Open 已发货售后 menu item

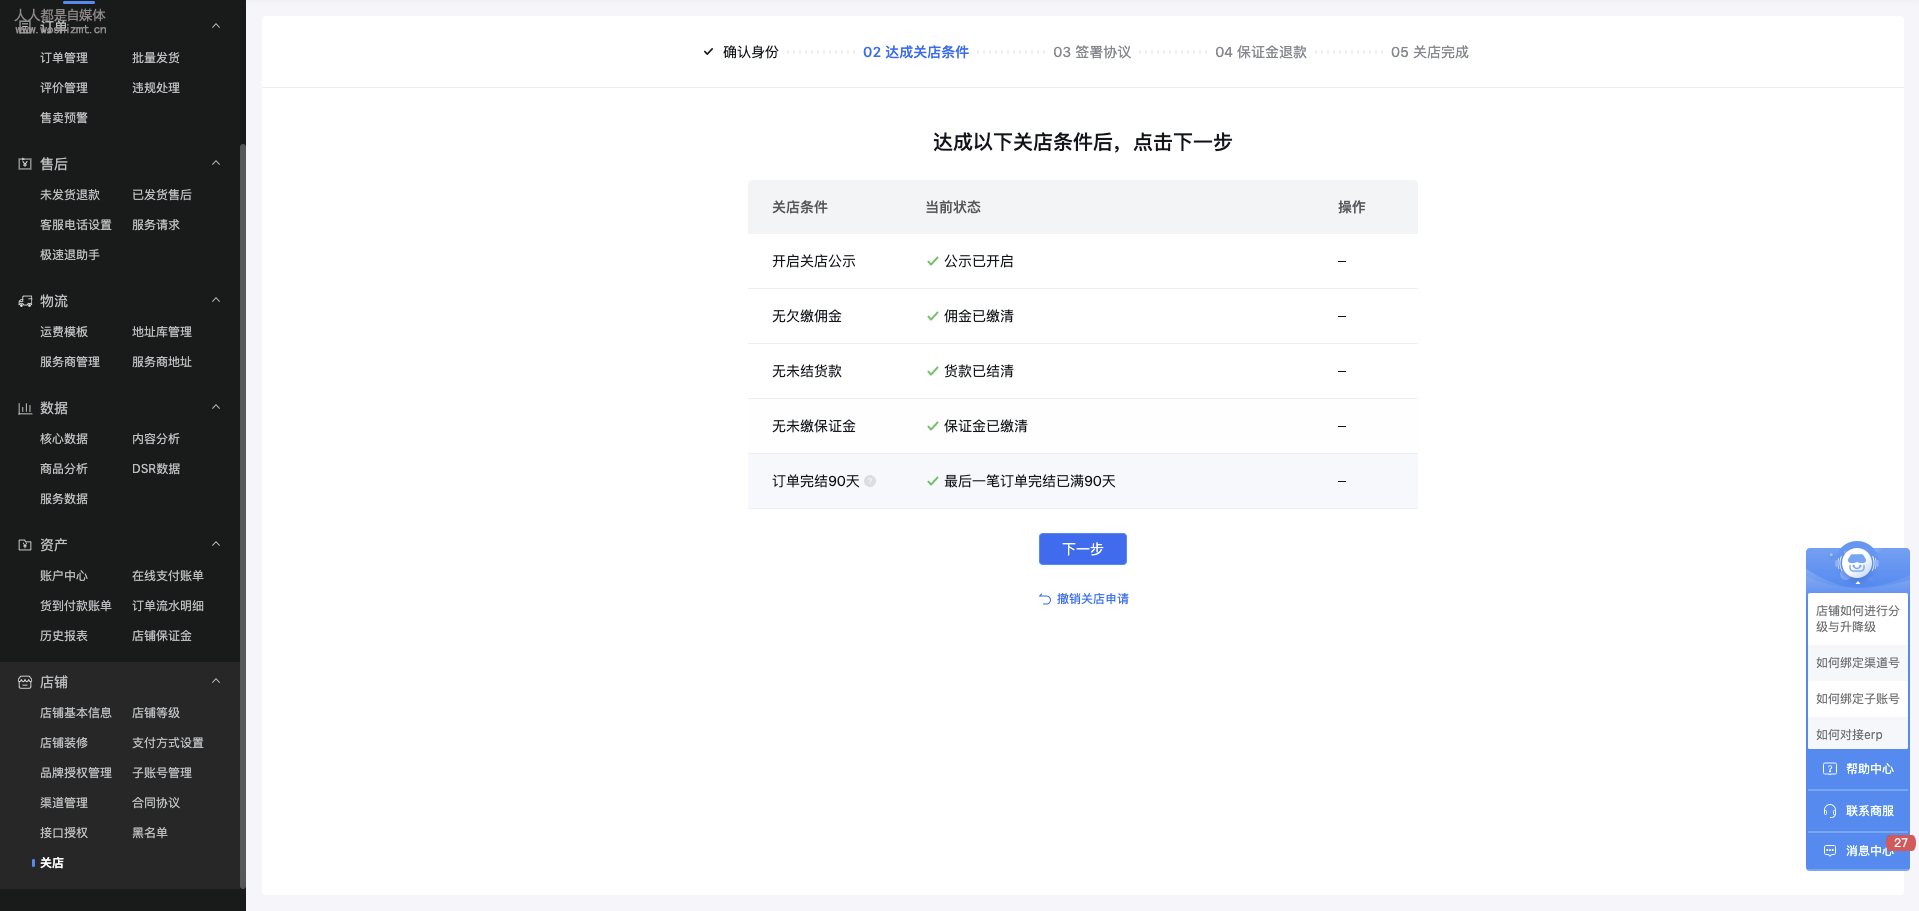(x=162, y=195)
